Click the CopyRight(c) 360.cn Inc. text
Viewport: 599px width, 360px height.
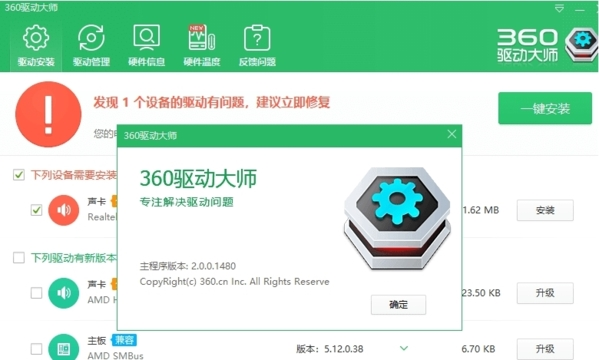234,282
